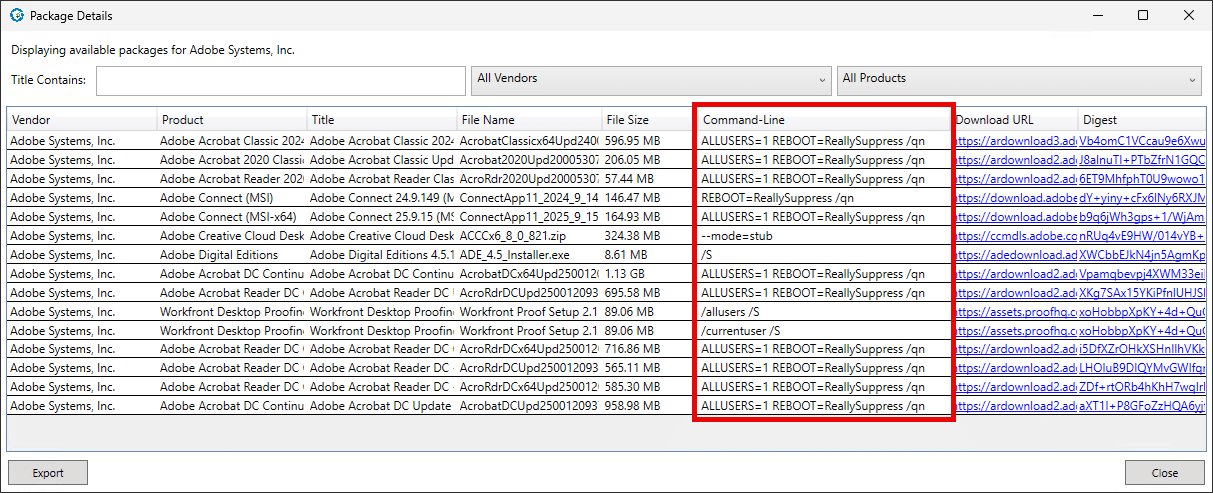The image size is (1213, 493).
Task: Click the File Size column header
Action: click(646, 120)
